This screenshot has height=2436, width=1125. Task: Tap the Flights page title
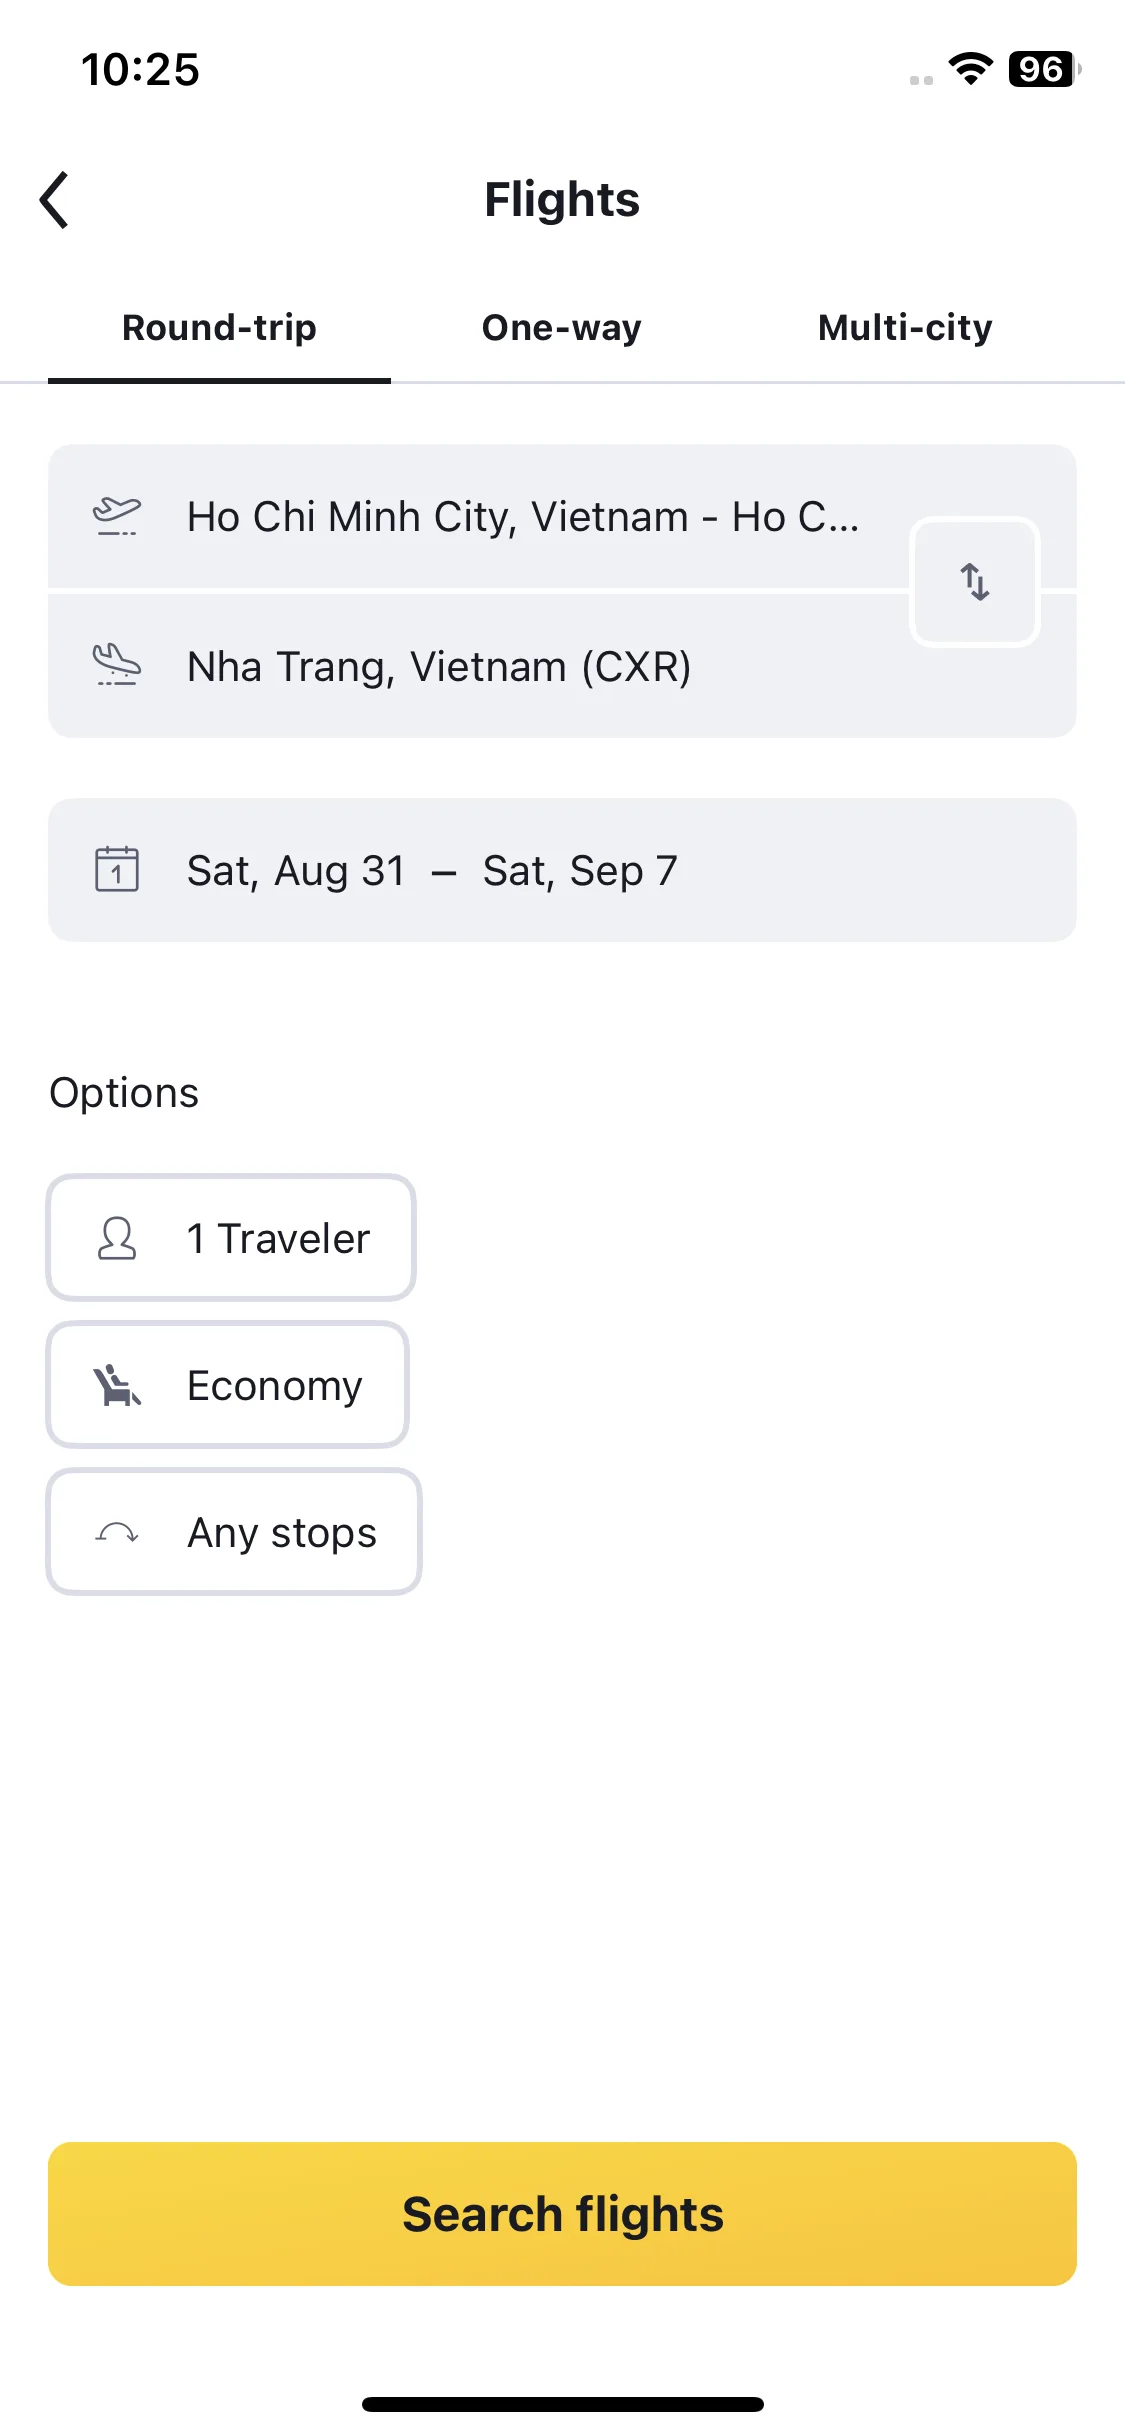click(x=562, y=200)
